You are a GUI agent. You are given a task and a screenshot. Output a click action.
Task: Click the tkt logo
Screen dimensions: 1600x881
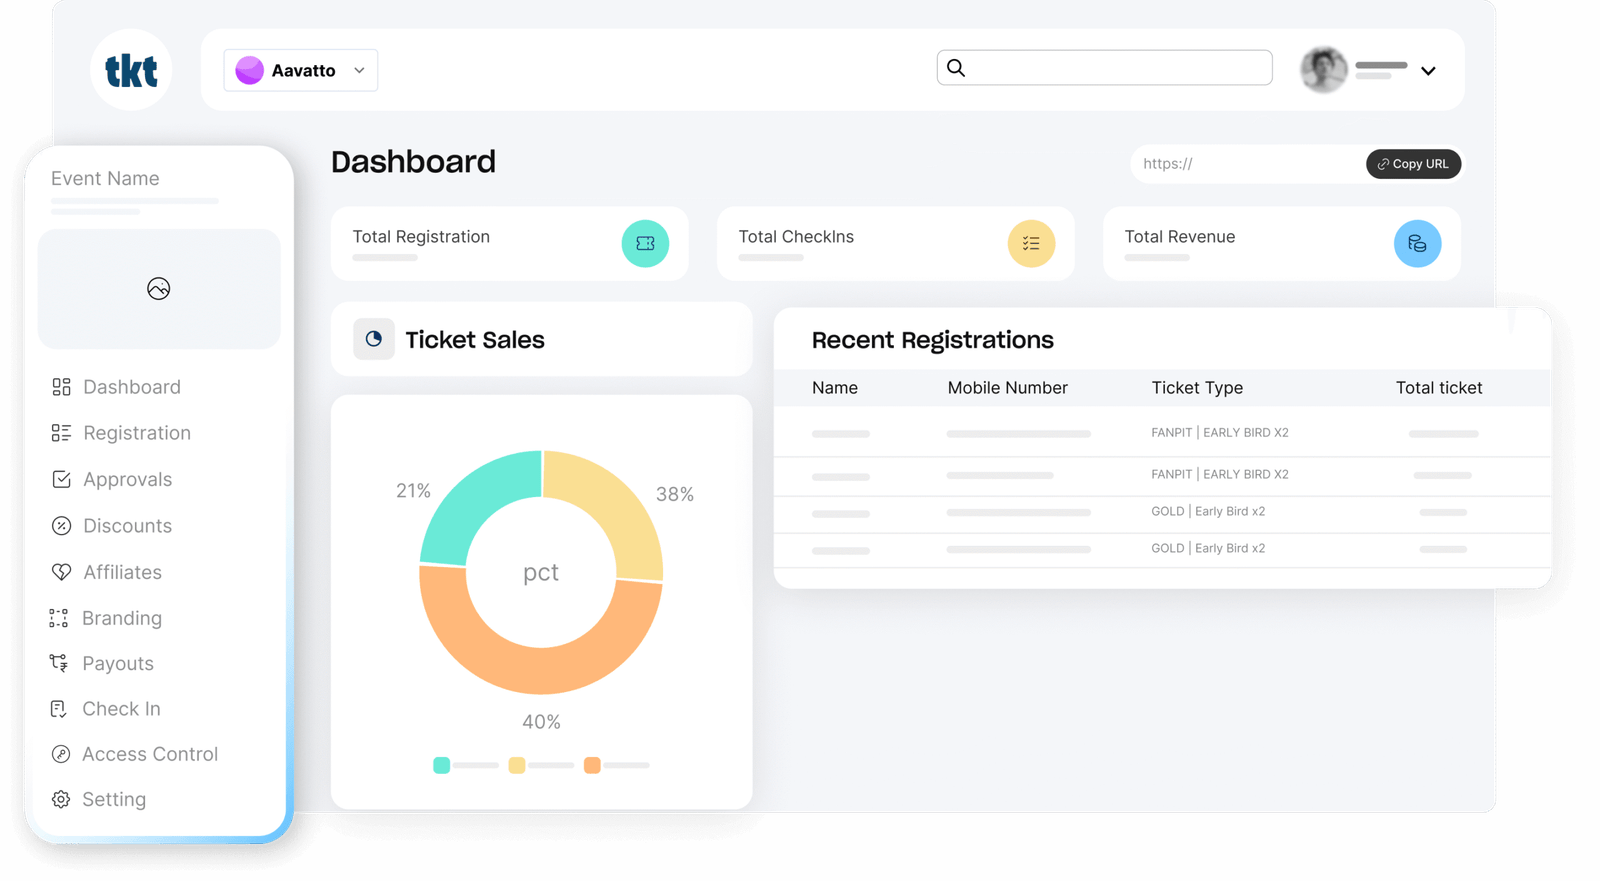click(131, 70)
